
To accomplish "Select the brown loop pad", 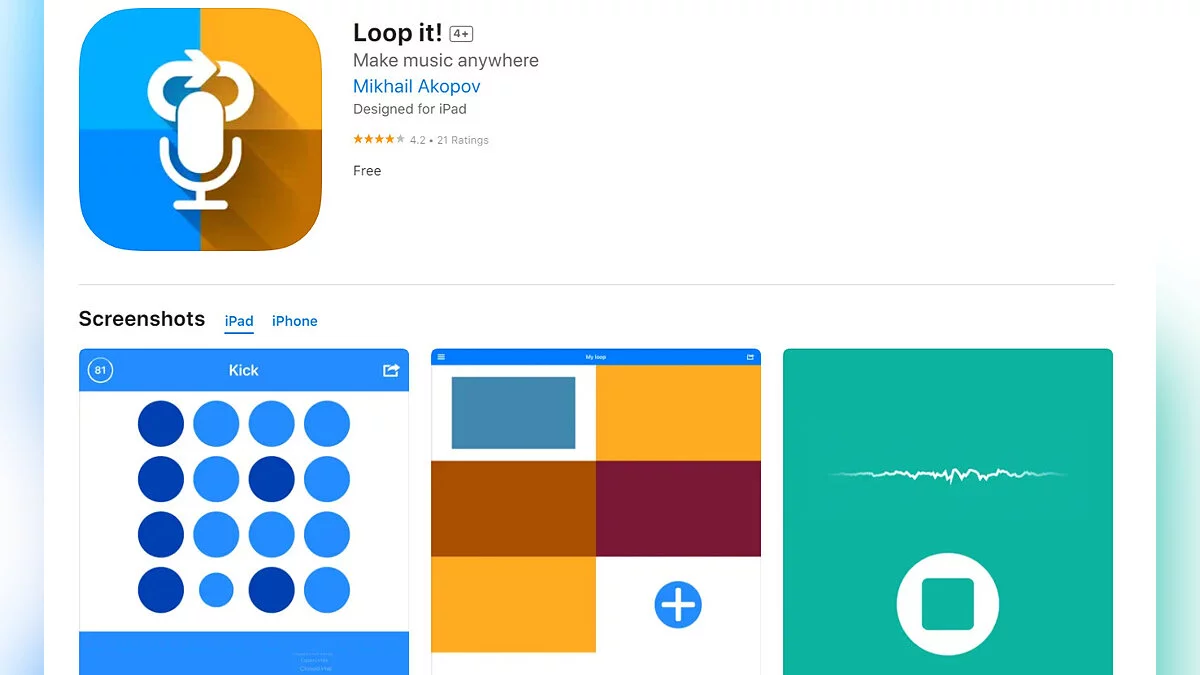I will [x=513, y=508].
